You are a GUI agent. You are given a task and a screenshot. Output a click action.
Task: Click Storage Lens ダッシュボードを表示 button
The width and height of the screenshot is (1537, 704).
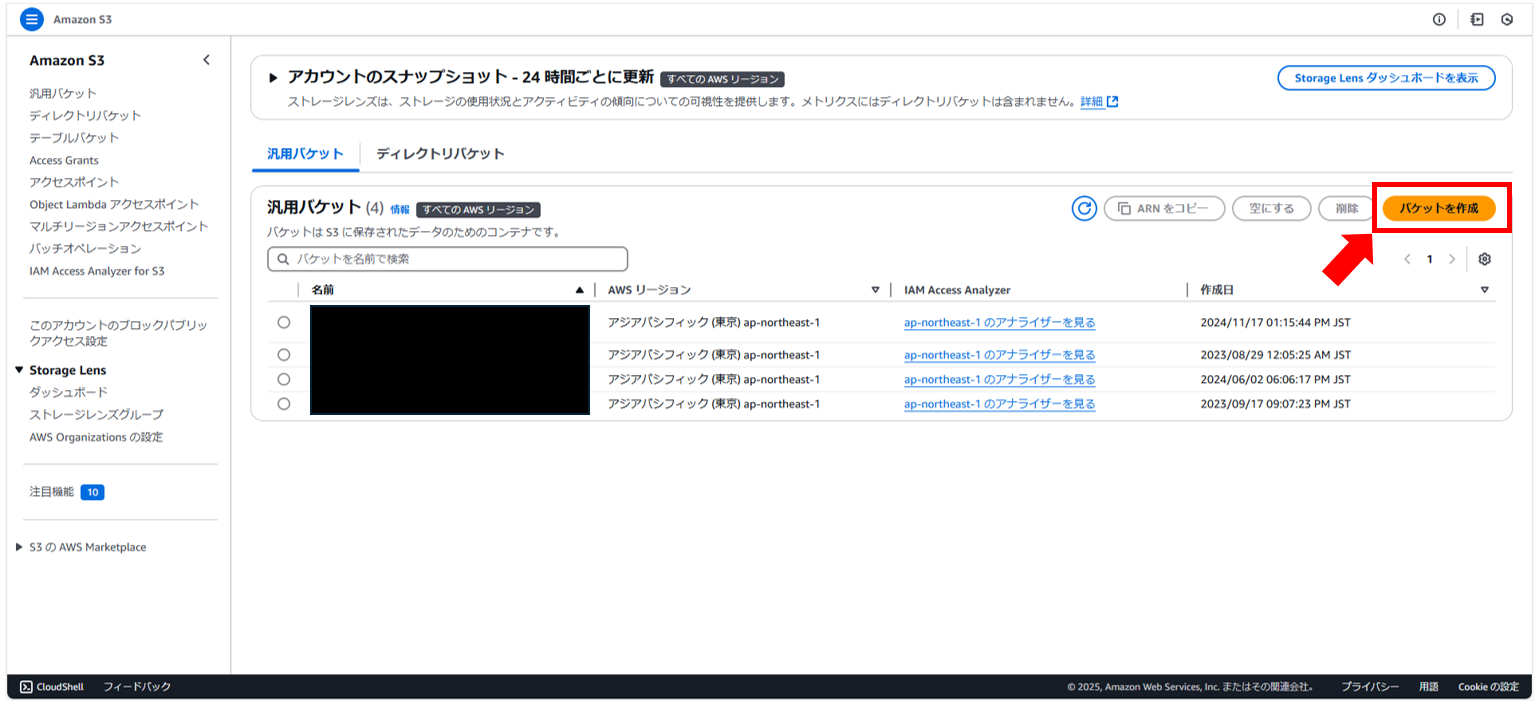click(1386, 78)
